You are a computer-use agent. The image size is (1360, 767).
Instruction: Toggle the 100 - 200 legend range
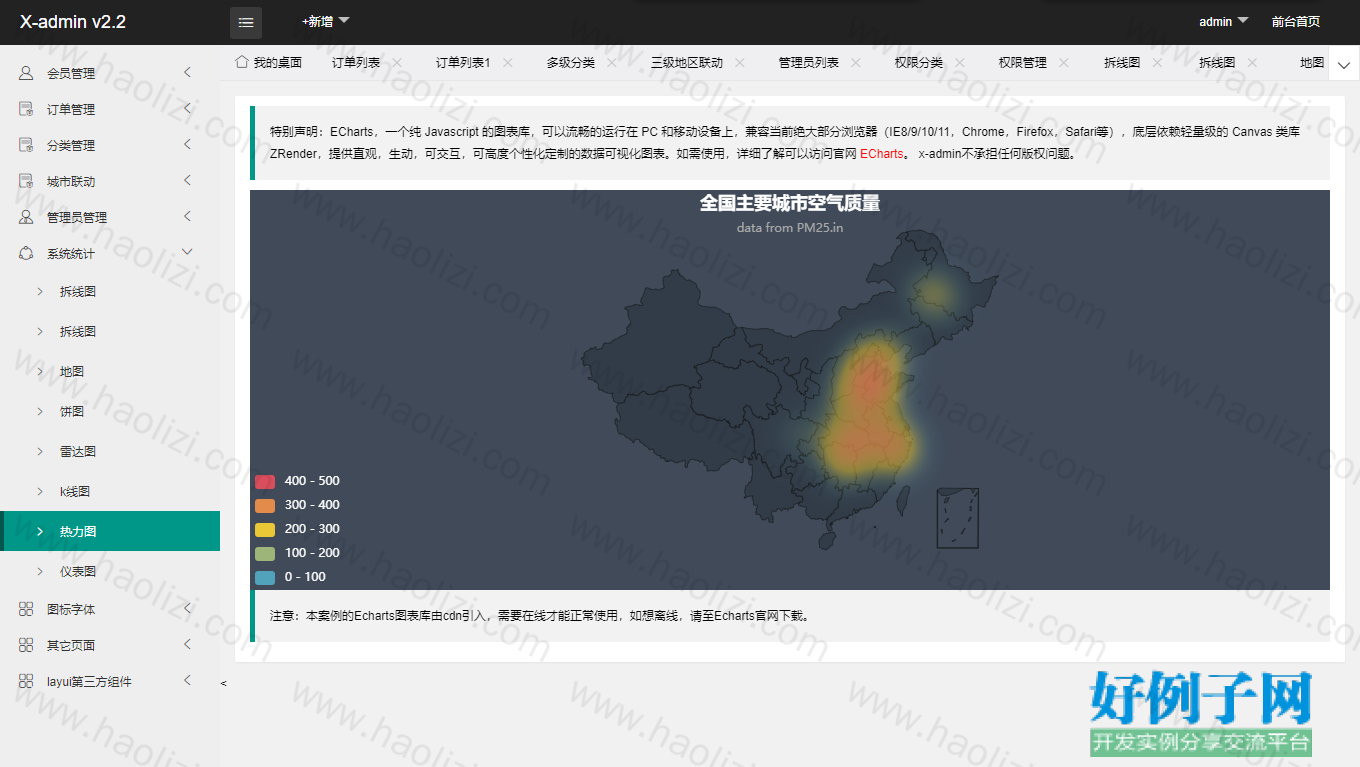pos(265,553)
